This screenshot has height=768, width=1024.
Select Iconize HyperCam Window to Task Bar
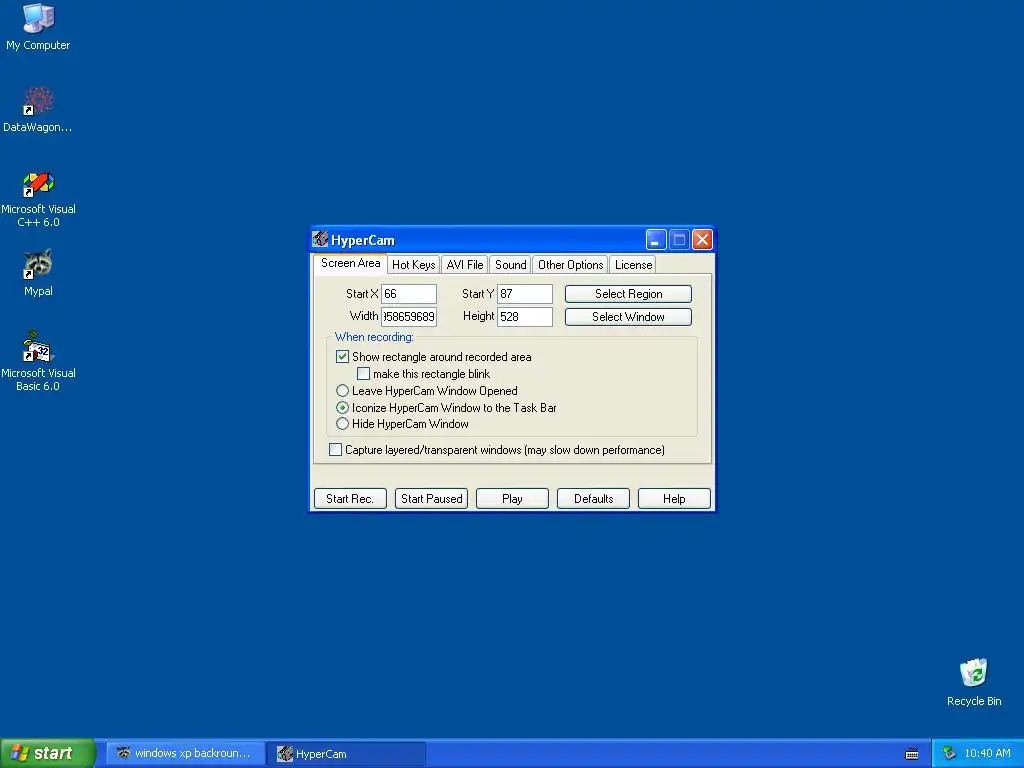pos(342,408)
